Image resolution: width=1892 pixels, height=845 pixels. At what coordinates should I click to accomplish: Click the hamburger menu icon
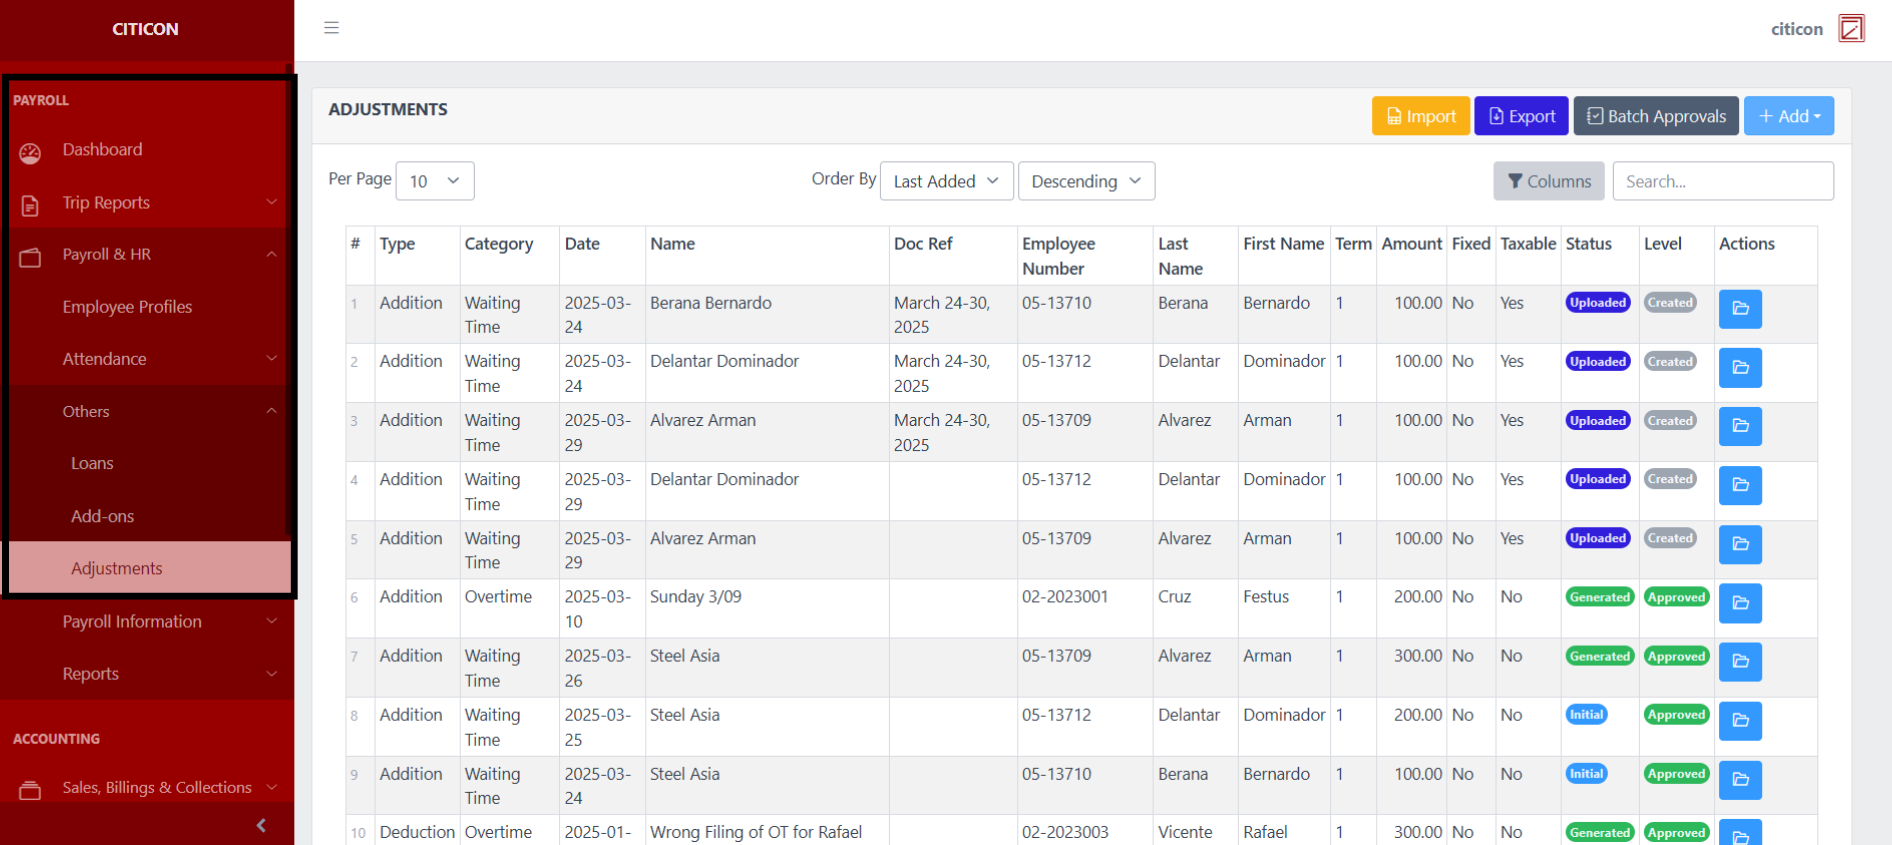coord(331,28)
